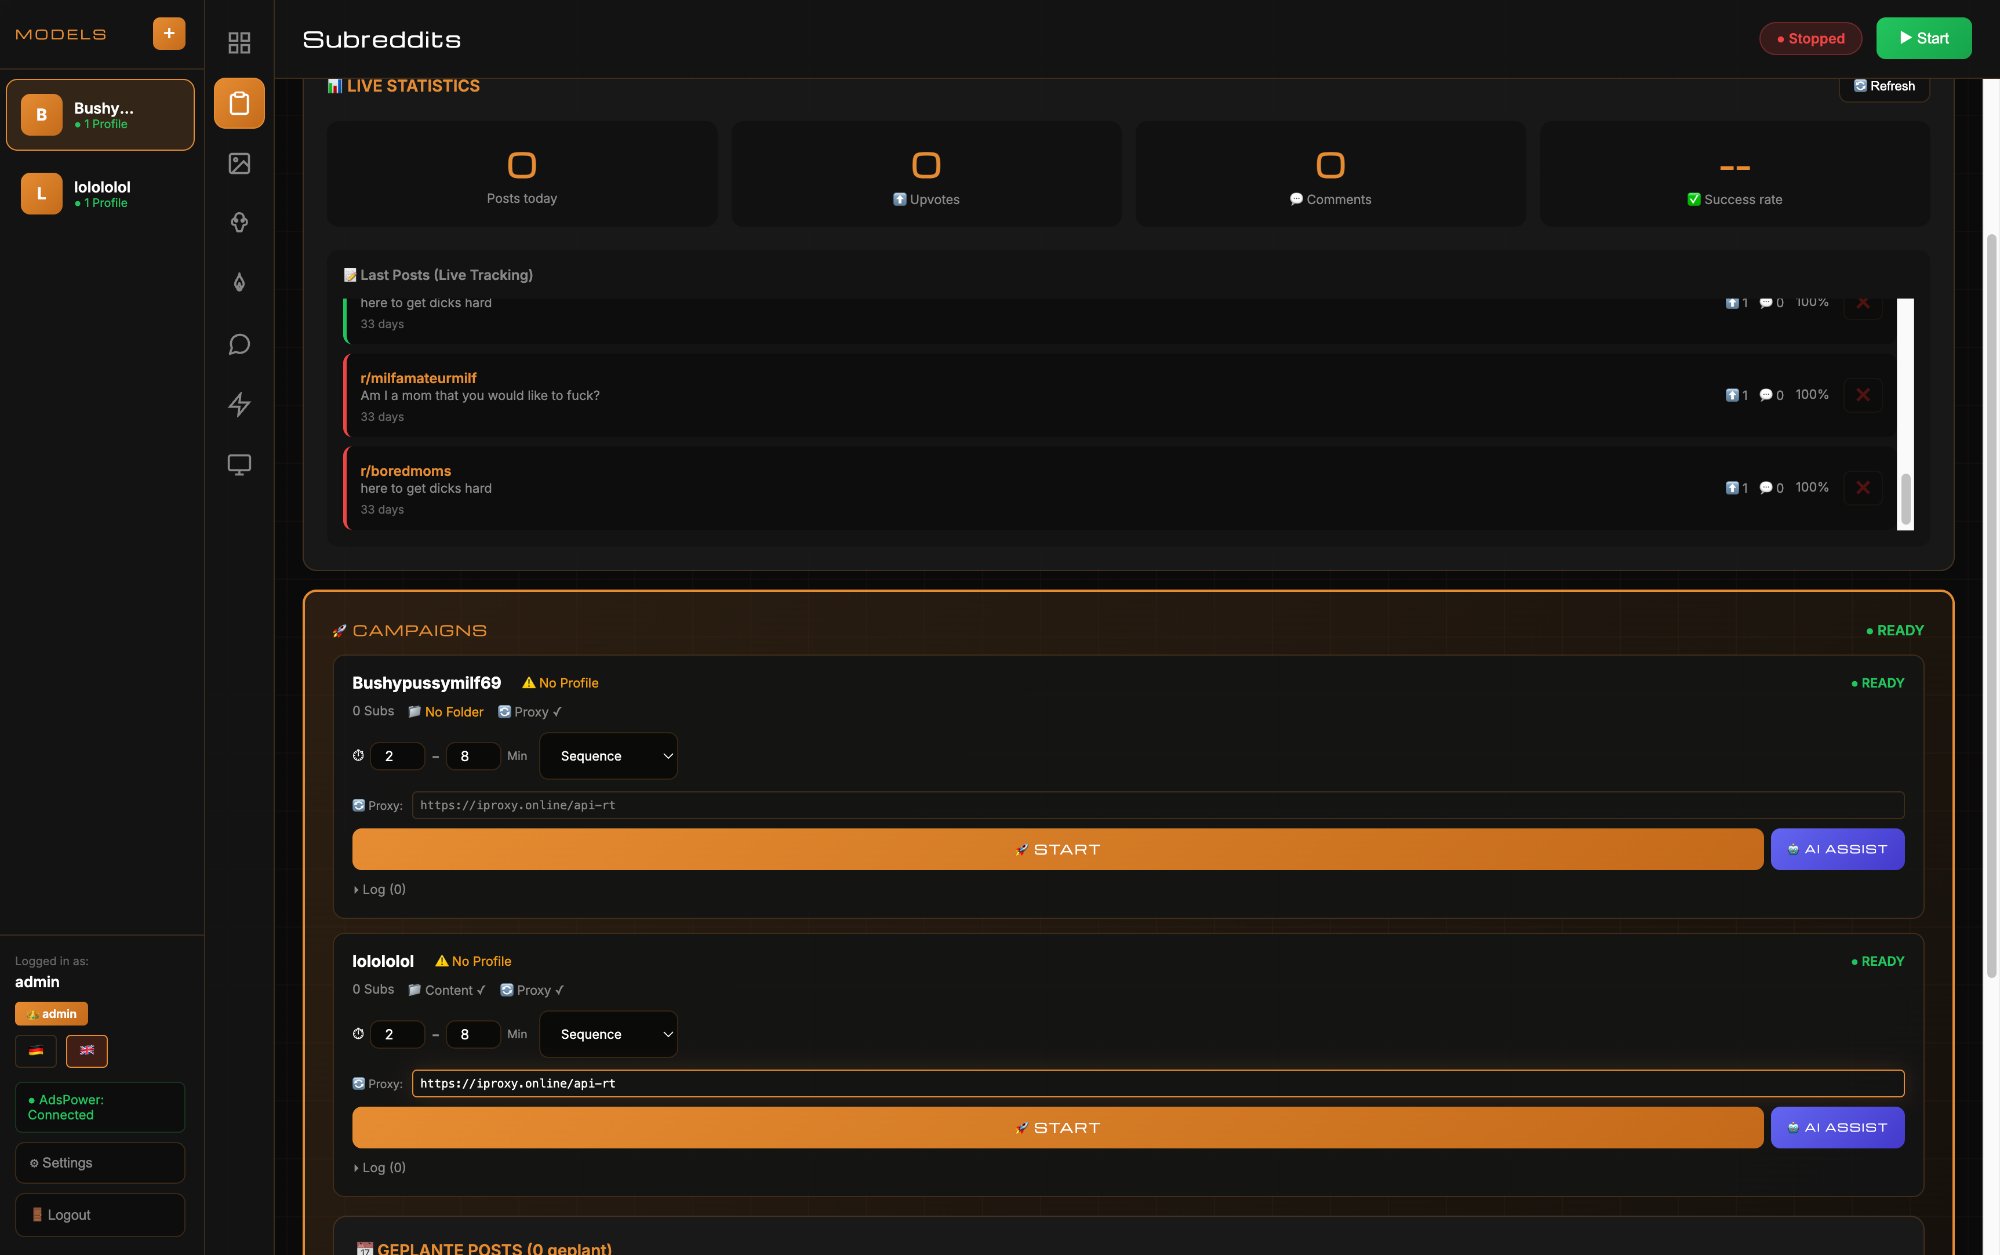Open the monitor icon in sidebar
The height and width of the screenshot is (1255, 2000).
click(239, 465)
